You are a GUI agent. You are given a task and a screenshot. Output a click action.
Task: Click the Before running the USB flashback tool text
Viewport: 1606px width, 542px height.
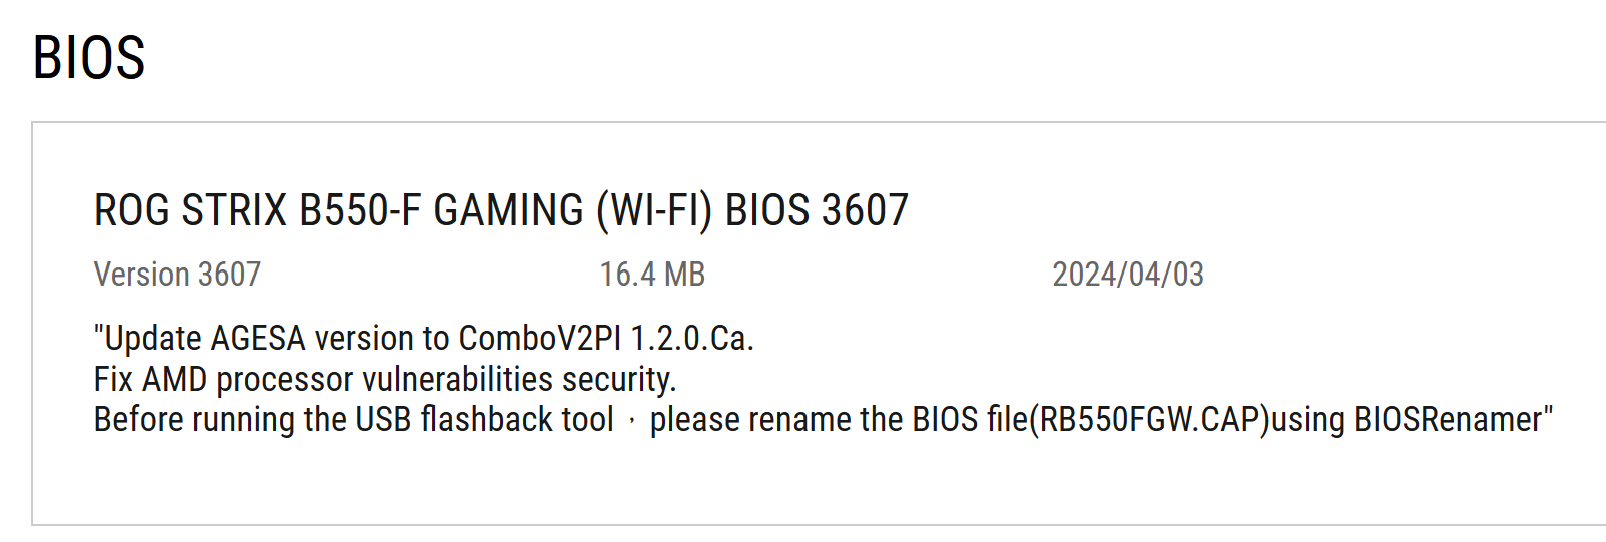tap(354, 419)
